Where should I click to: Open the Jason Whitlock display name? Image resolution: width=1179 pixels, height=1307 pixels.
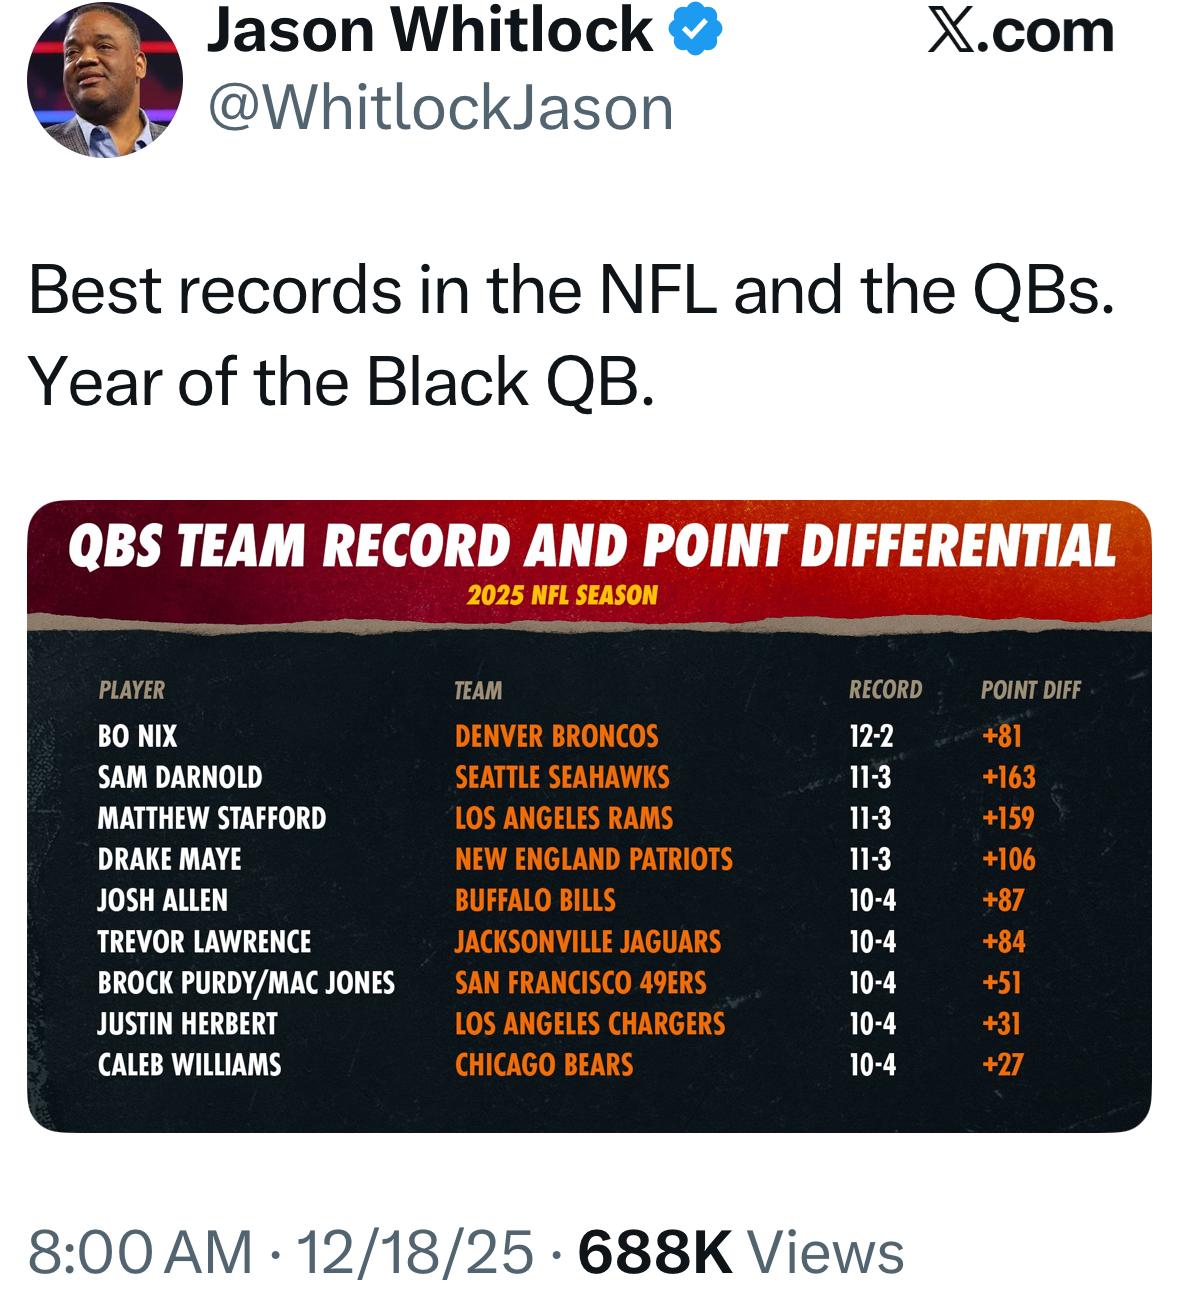coord(430,32)
